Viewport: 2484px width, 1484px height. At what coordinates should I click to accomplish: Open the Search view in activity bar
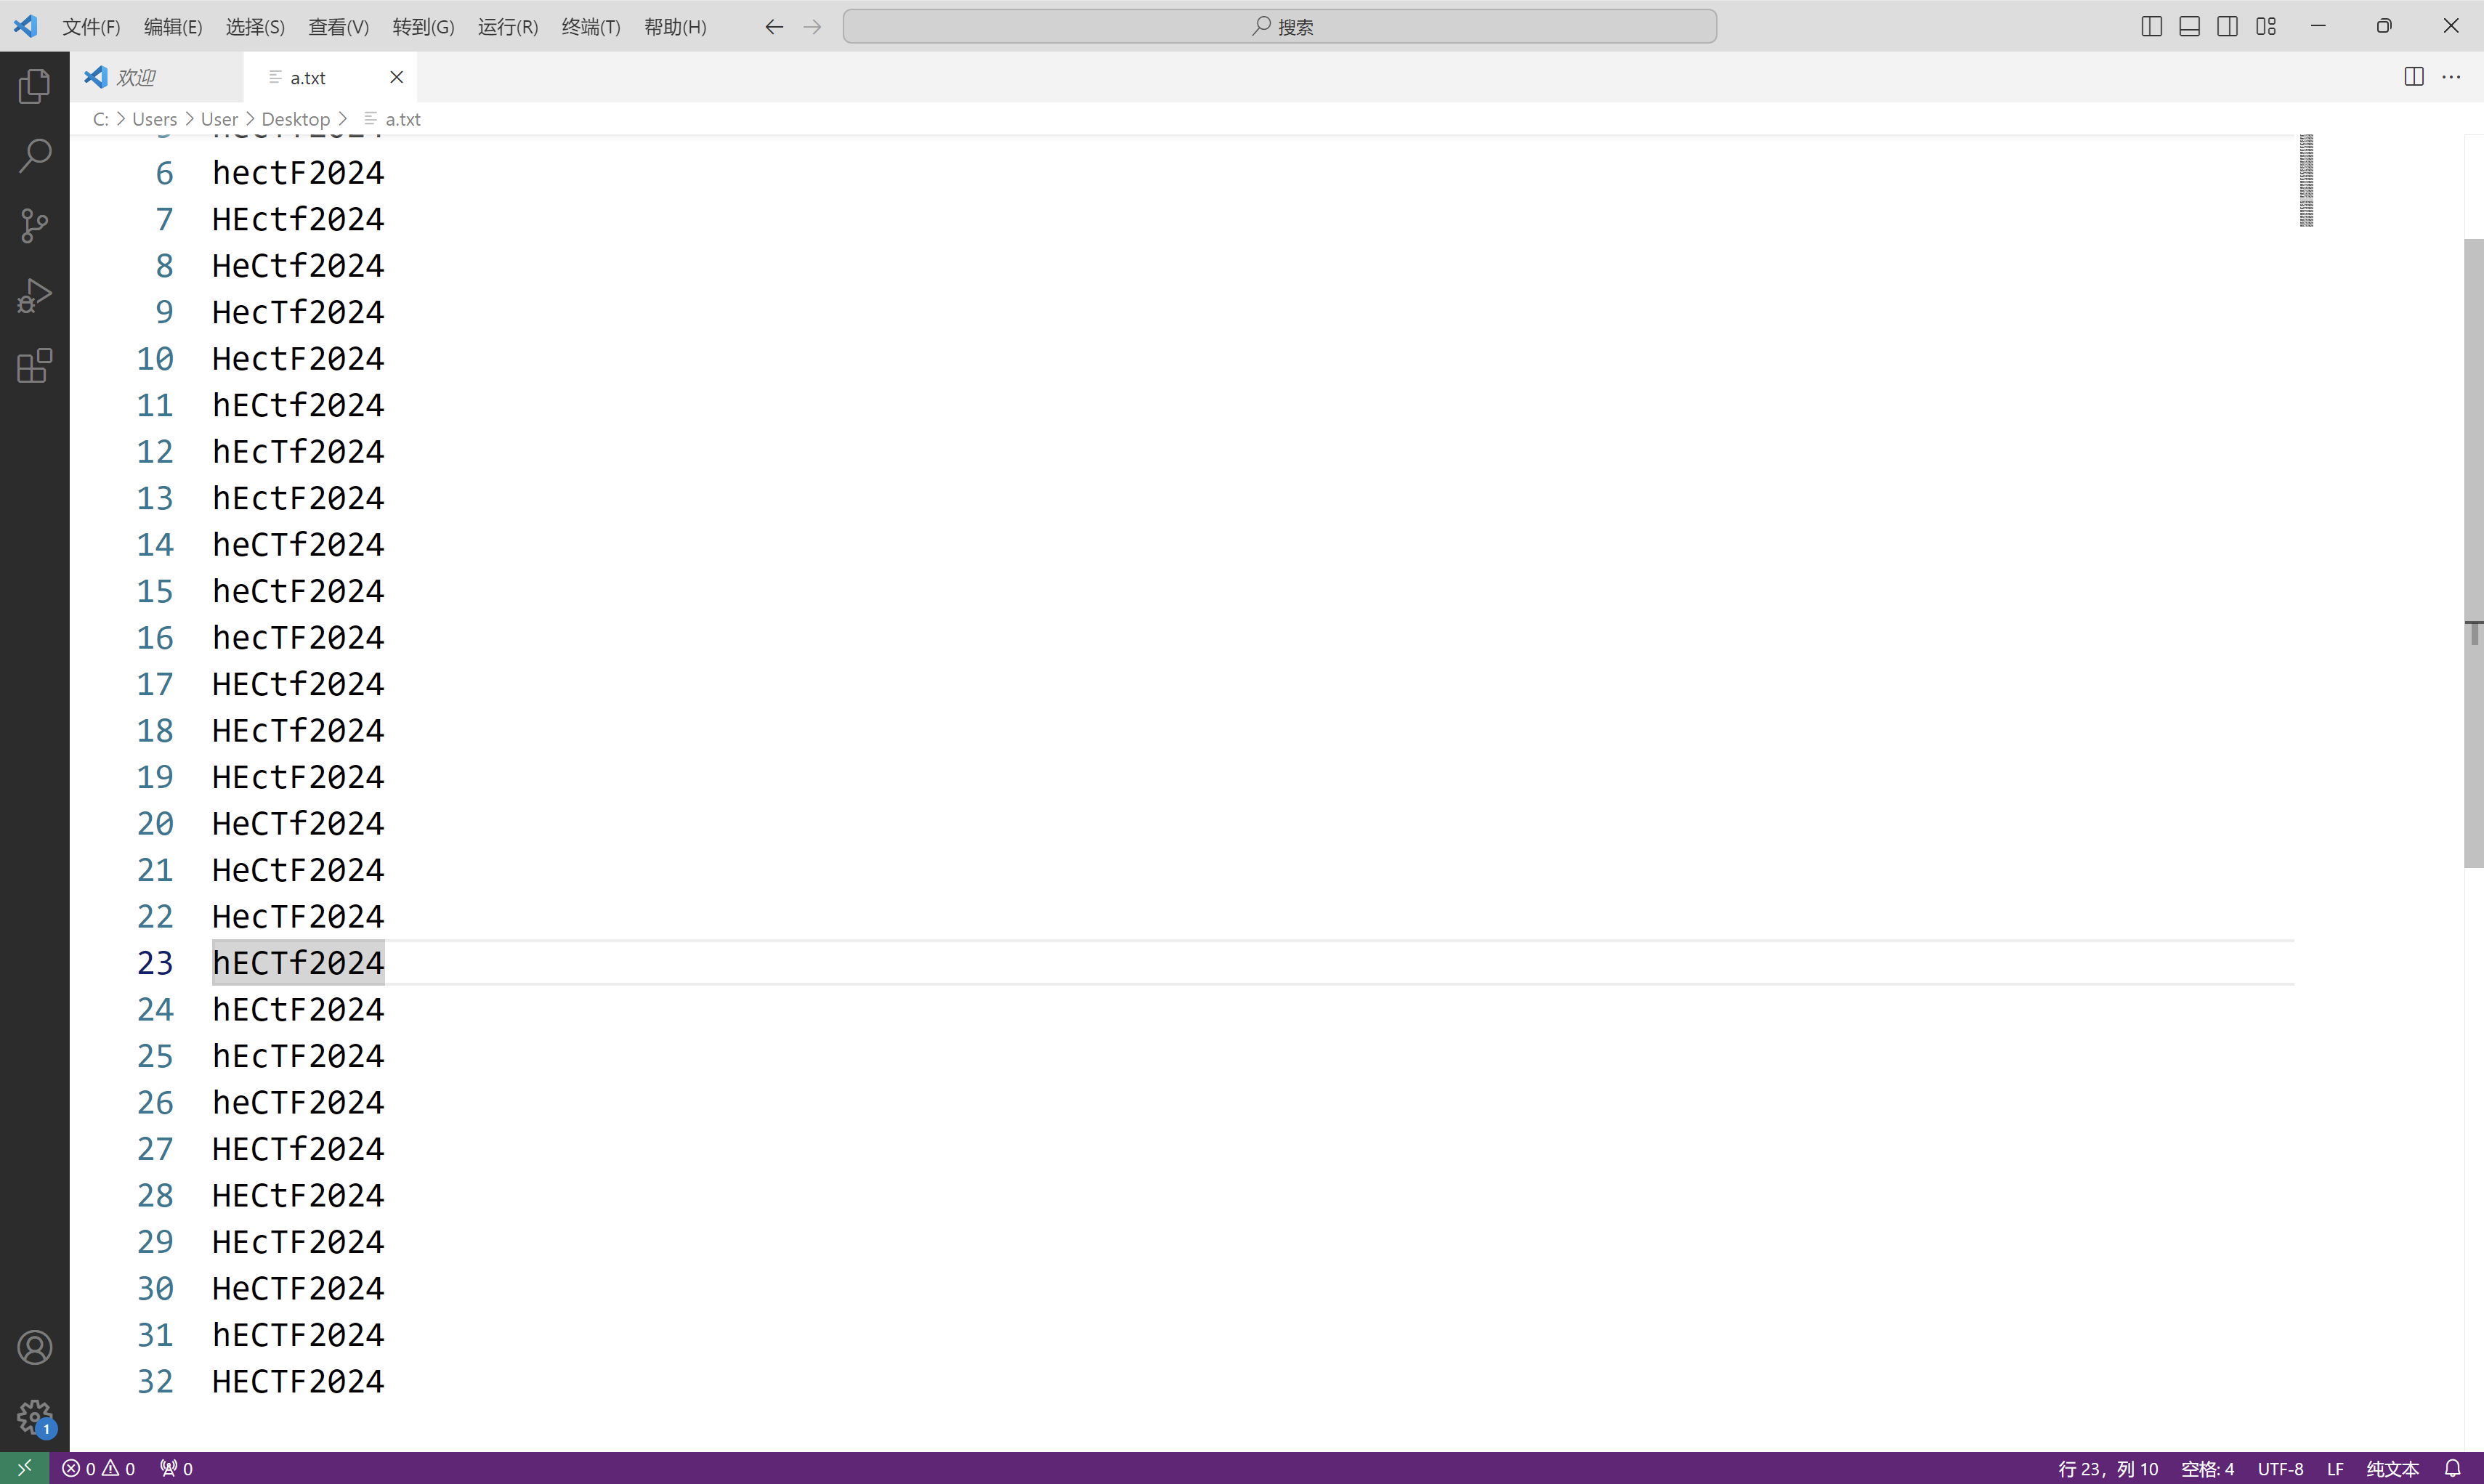pos(34,156)
